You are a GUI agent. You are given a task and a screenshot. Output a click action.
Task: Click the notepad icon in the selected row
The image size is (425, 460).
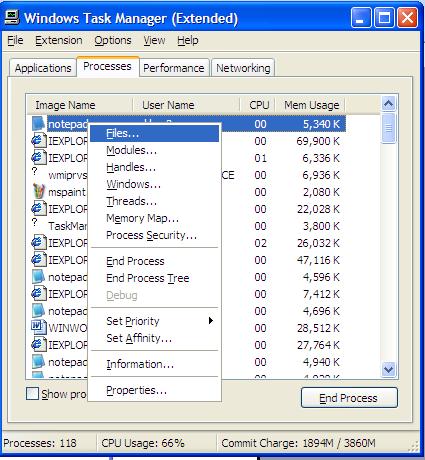[38, 124]
